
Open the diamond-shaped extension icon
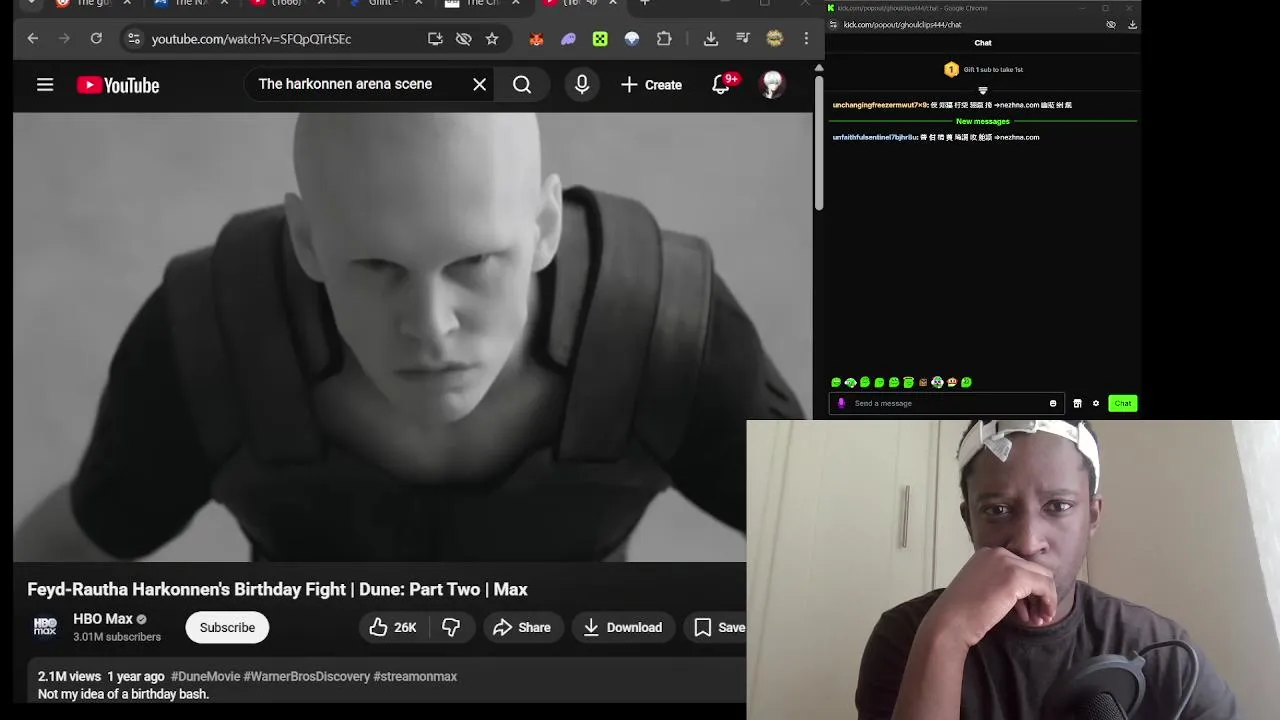pos(632,39)
